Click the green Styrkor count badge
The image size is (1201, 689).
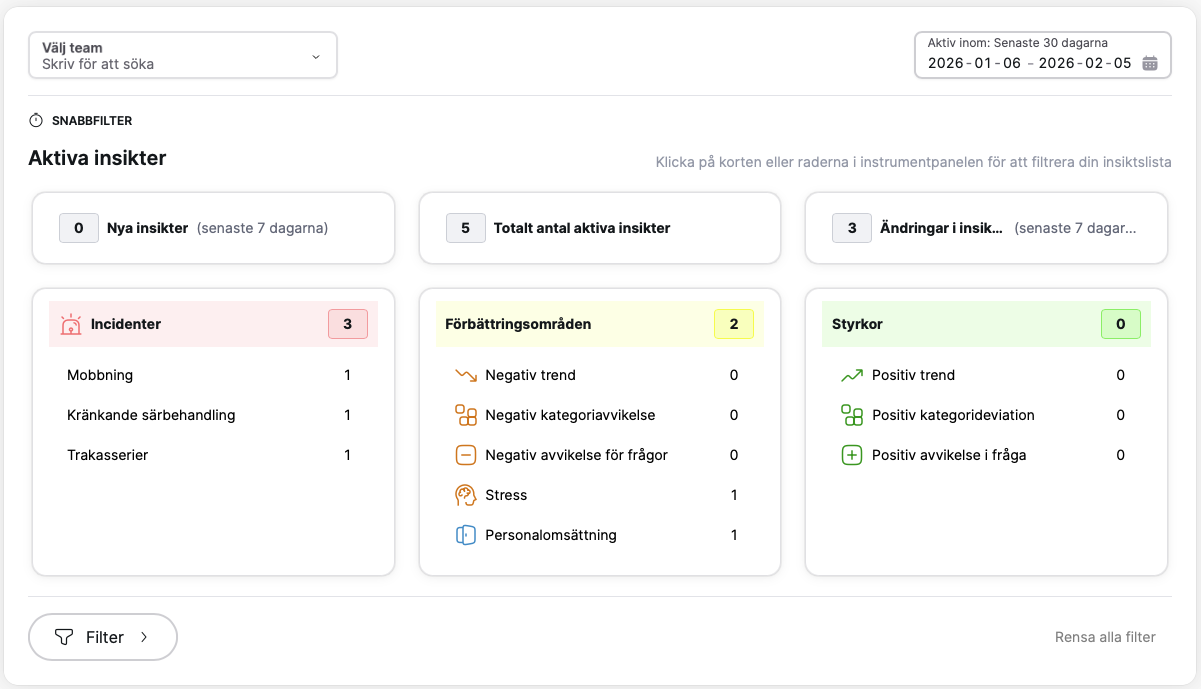[1120, 324]
